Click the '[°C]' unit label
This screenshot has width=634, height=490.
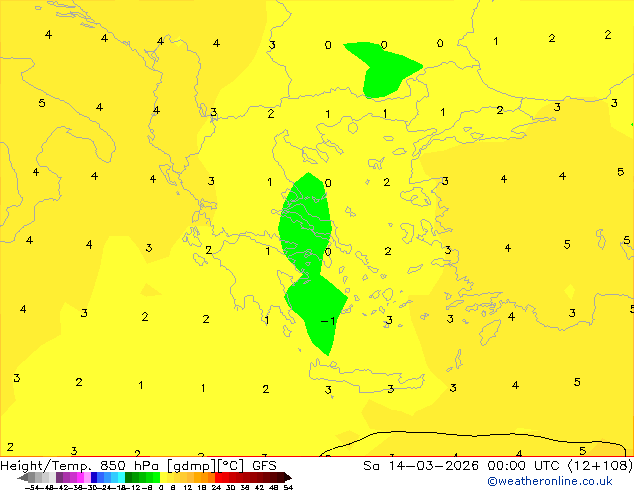[x=231, y=466]
